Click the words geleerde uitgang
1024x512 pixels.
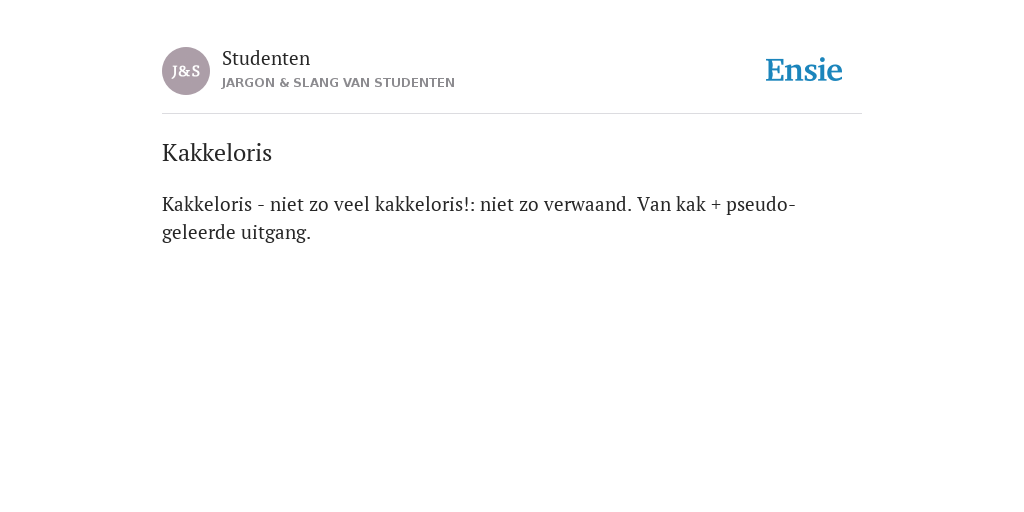tap(236, 232)
